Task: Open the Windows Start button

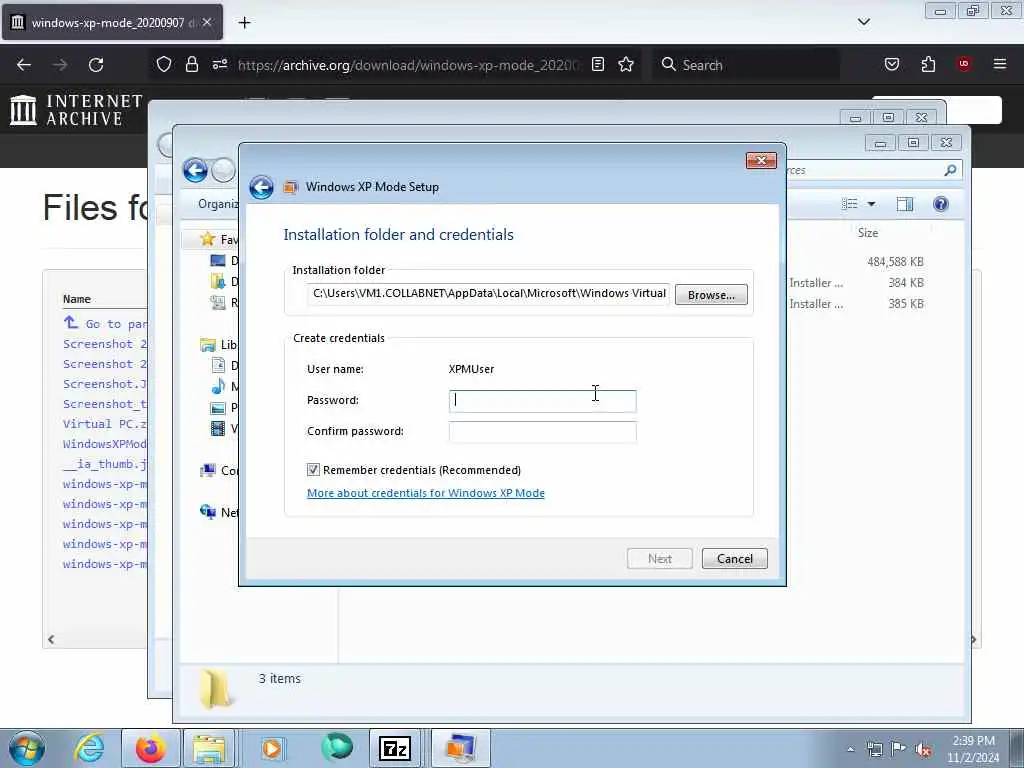Action: [x=27, y=748]
